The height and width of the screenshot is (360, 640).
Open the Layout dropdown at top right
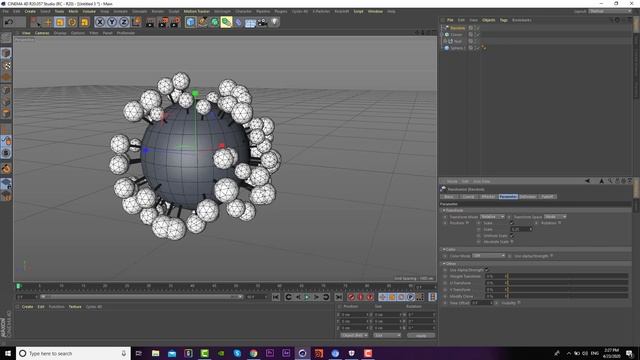[x=609, y=11]
